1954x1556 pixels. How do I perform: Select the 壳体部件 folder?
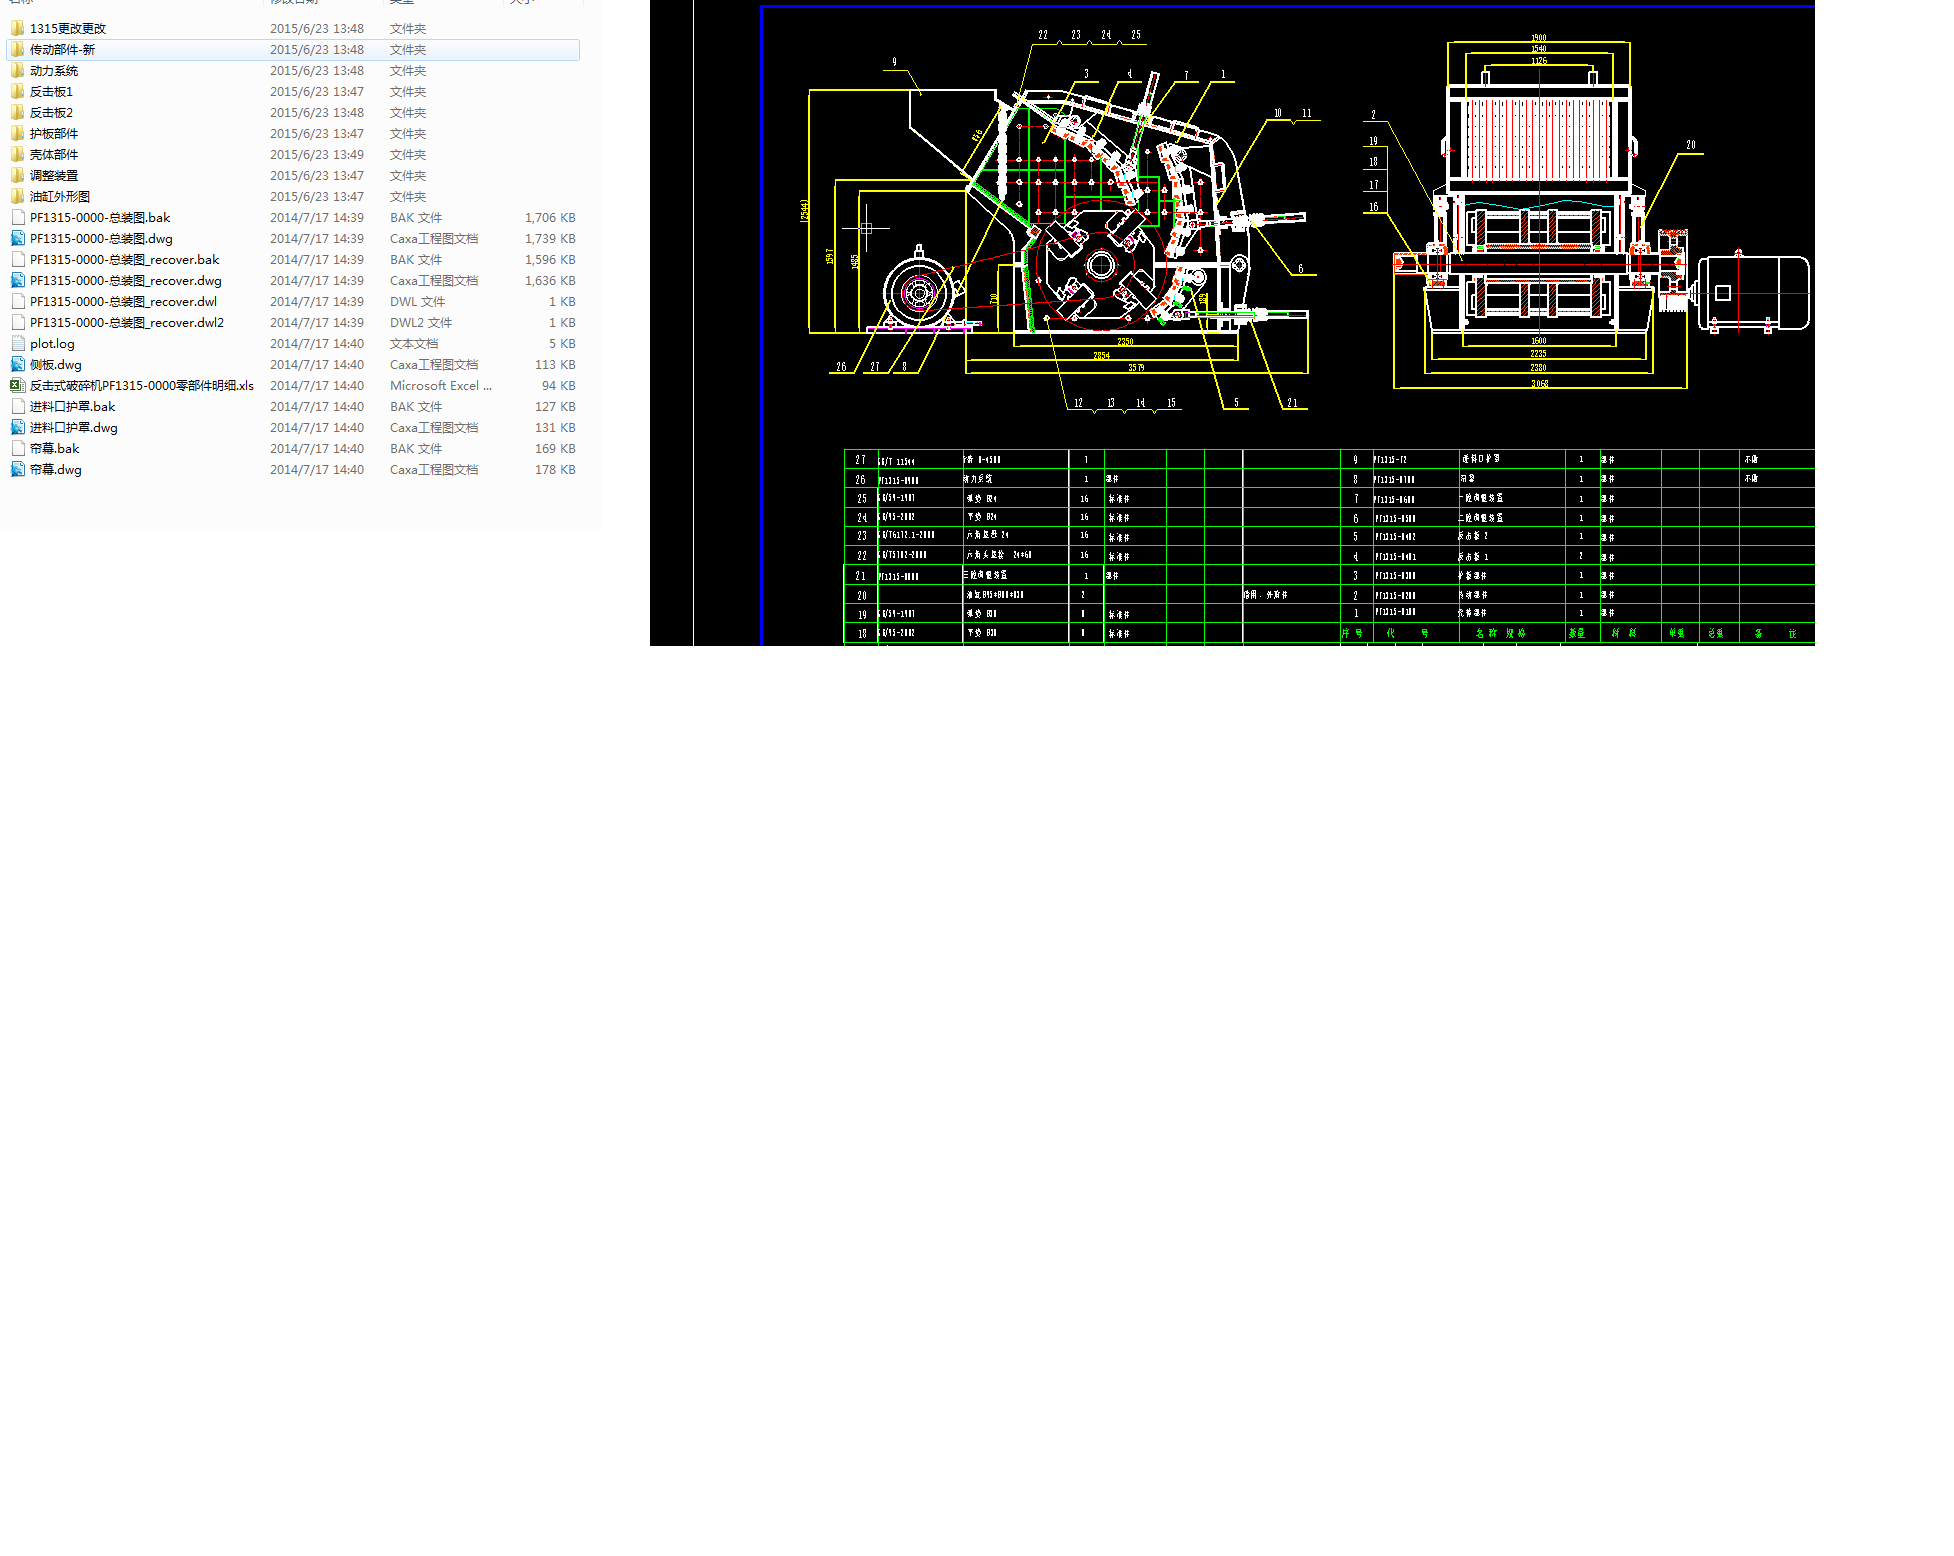[54, 155]
